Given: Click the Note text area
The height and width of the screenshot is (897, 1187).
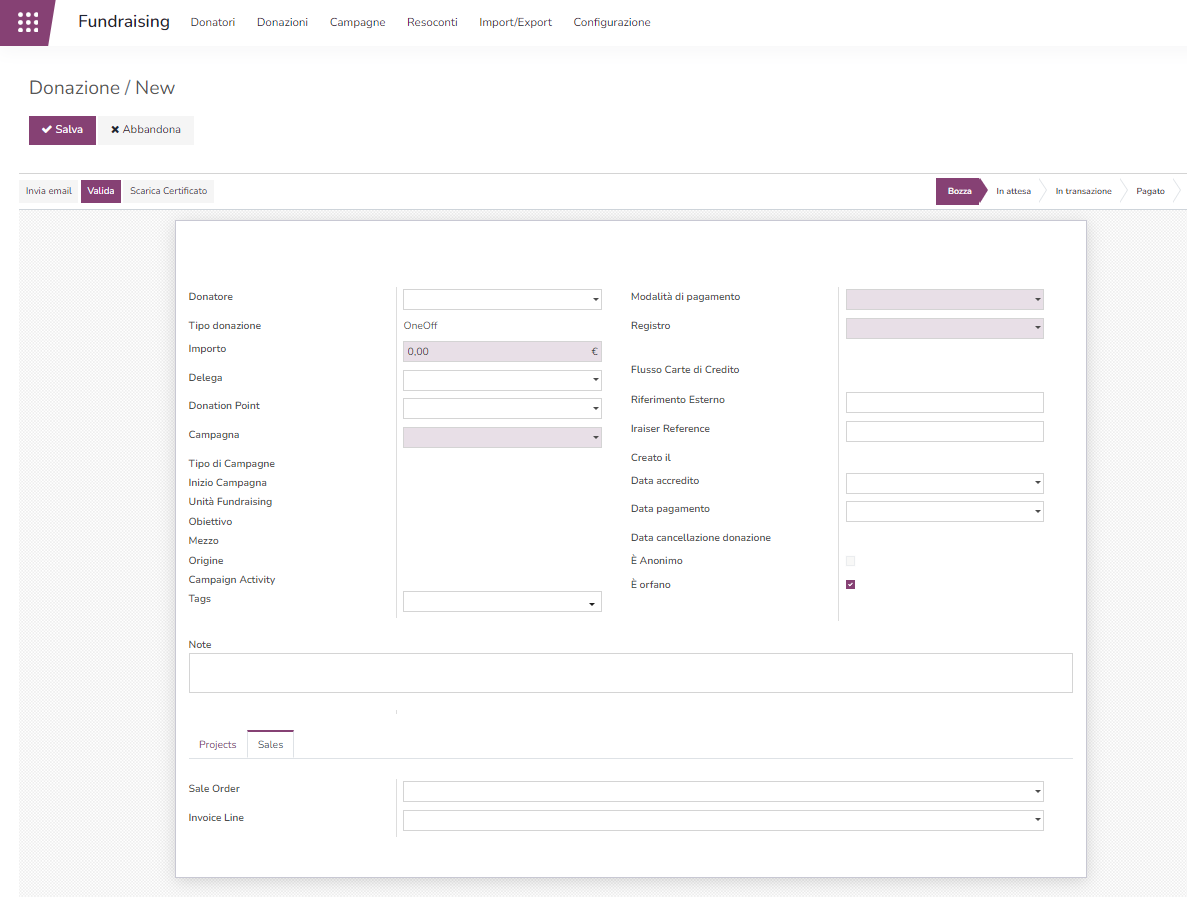Looking at the screenshot, I should click(630, 673).
